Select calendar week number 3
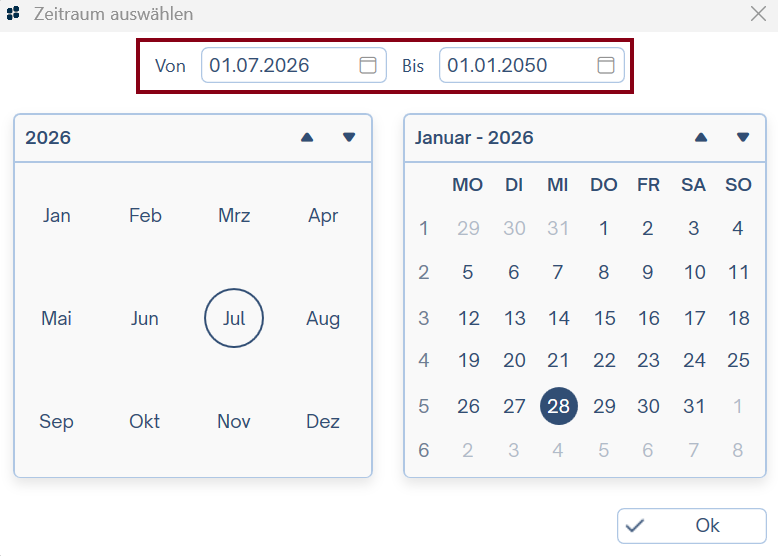This screenshot has width=778, height=556. pos(424,319)
